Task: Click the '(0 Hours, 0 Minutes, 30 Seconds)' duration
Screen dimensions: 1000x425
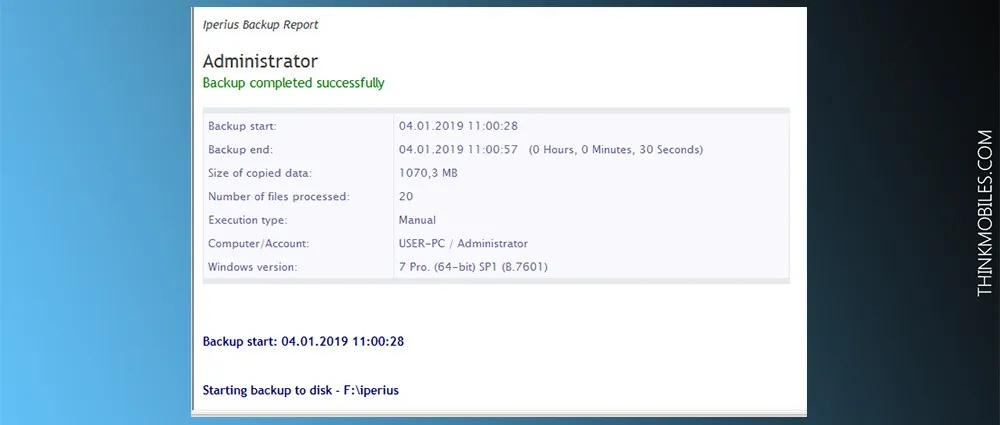Action: (x=616, y=150)
